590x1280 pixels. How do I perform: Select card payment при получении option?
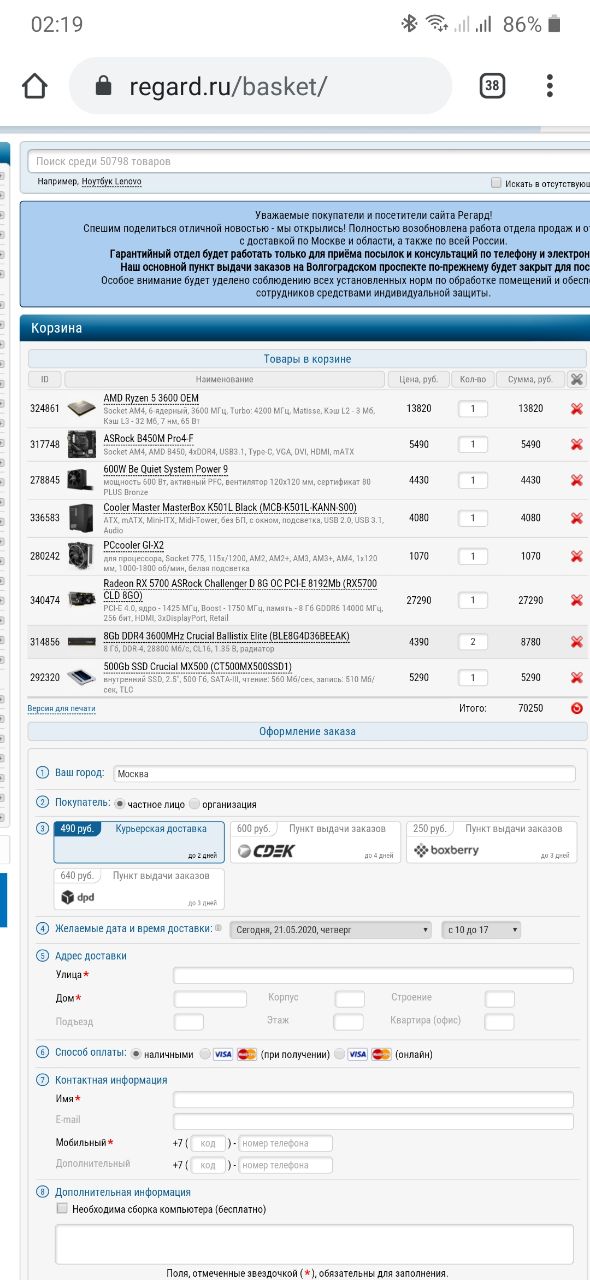pyautogui.click(x=205, y=1053)
